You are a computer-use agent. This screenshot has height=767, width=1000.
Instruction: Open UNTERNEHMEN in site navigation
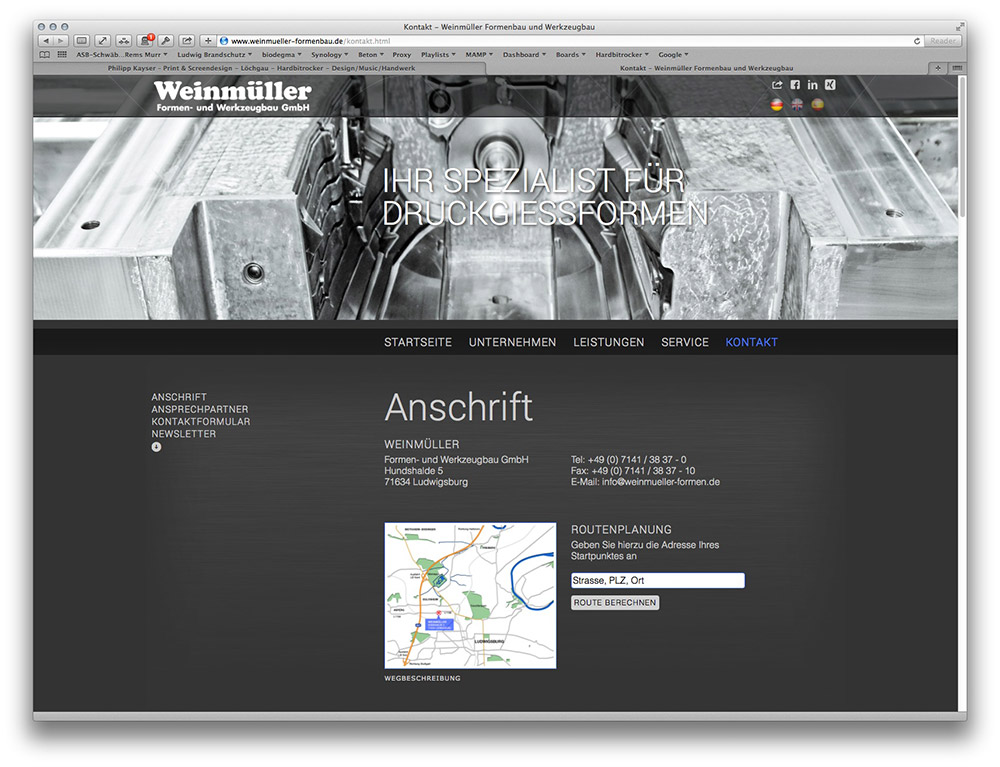[x=512, y=342]
